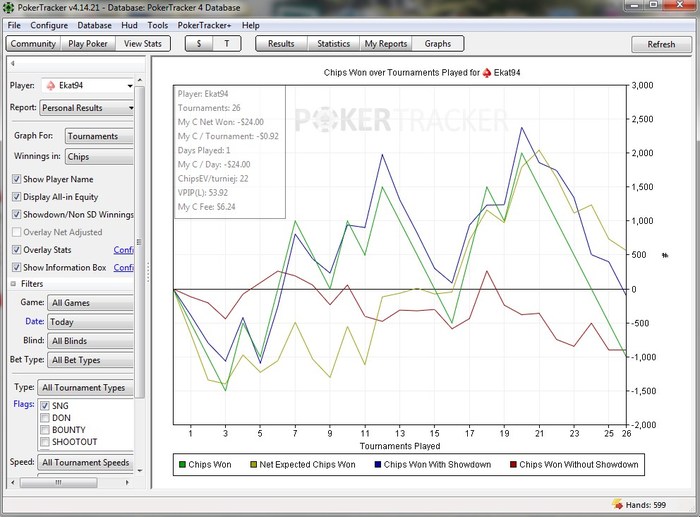This screenshot has height=517, width=700.
Task: Click the horizontal scroll right arrow
Action: tap(127, 482)
